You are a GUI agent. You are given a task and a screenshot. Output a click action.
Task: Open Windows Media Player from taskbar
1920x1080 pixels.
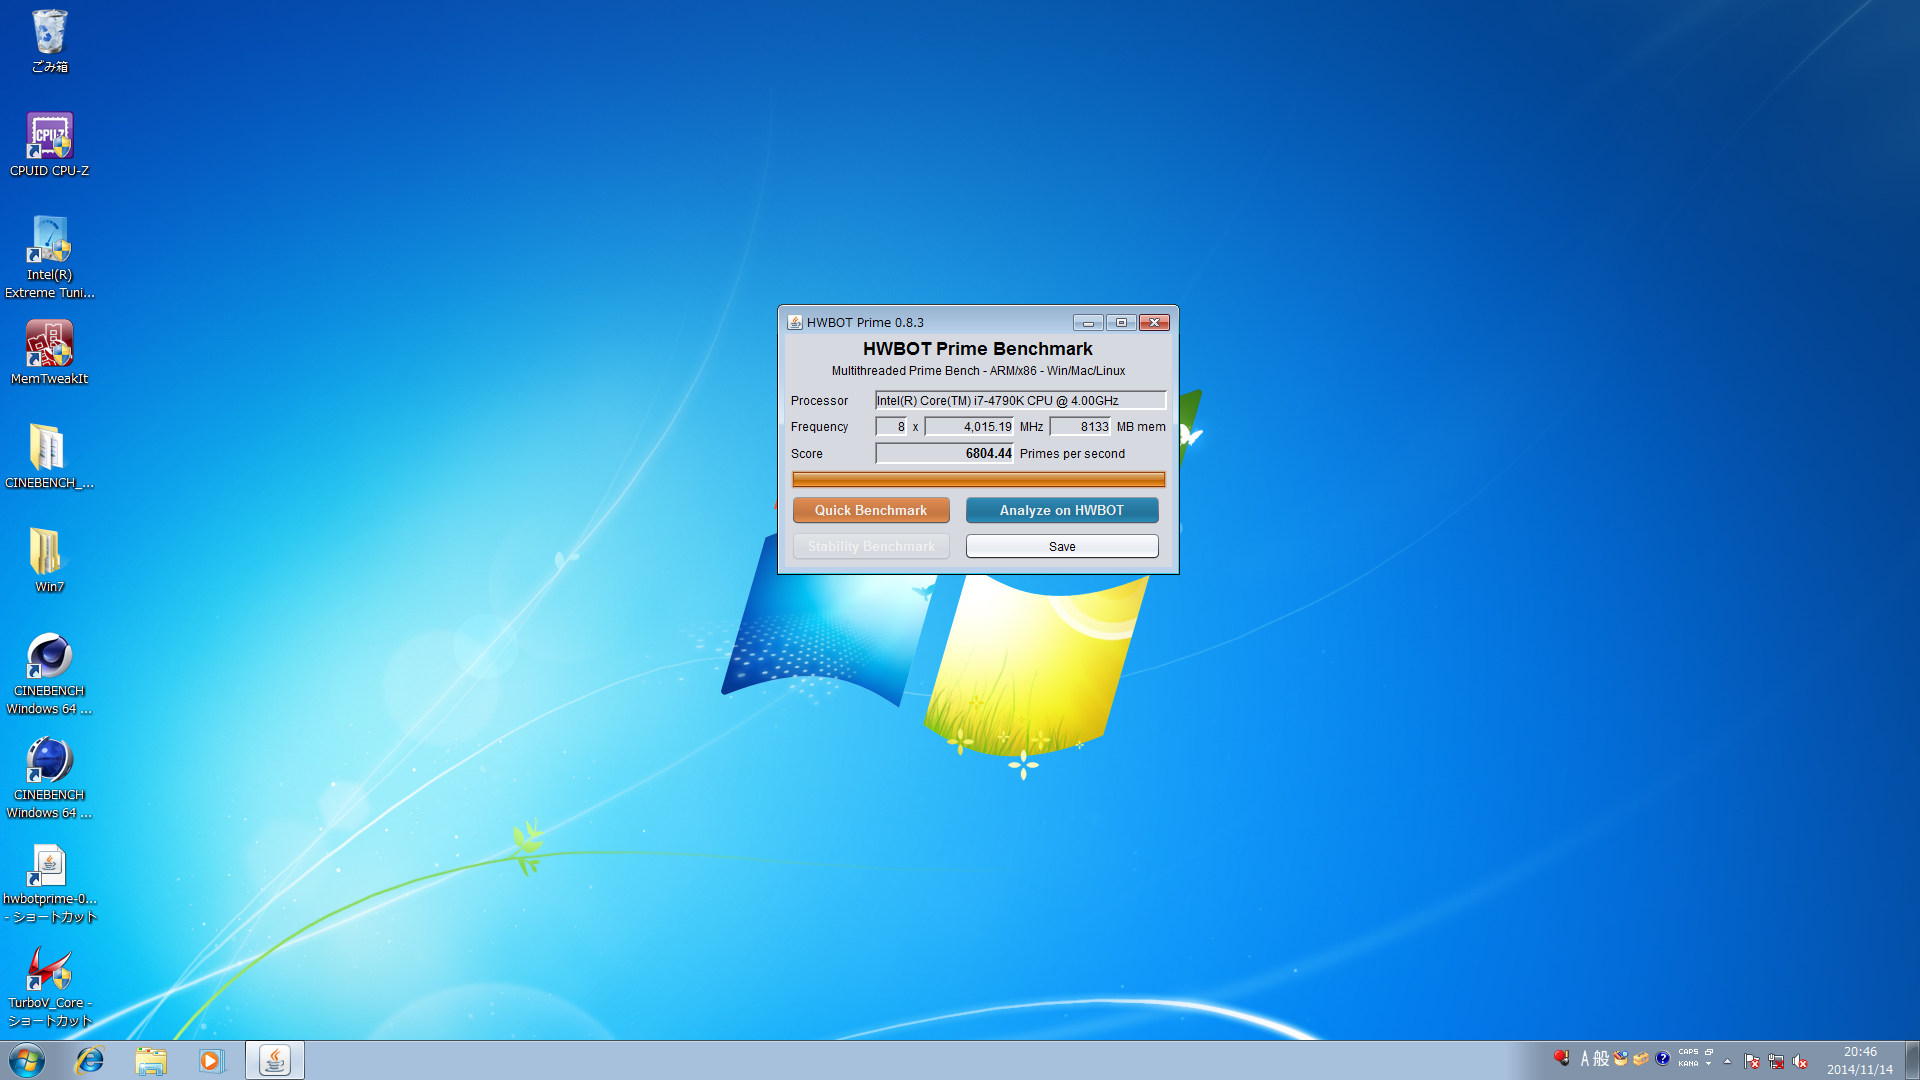[211, 1060]
